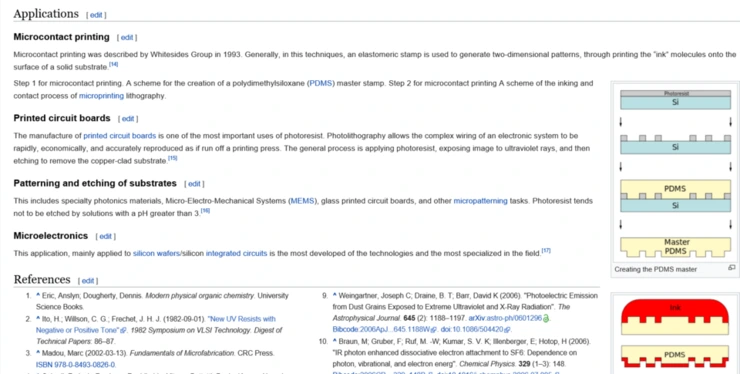Screen dimensions: 740x374
Task: Click the 'Master PDMS' stamp in the diagram
Action: click(x=675, y=247)
